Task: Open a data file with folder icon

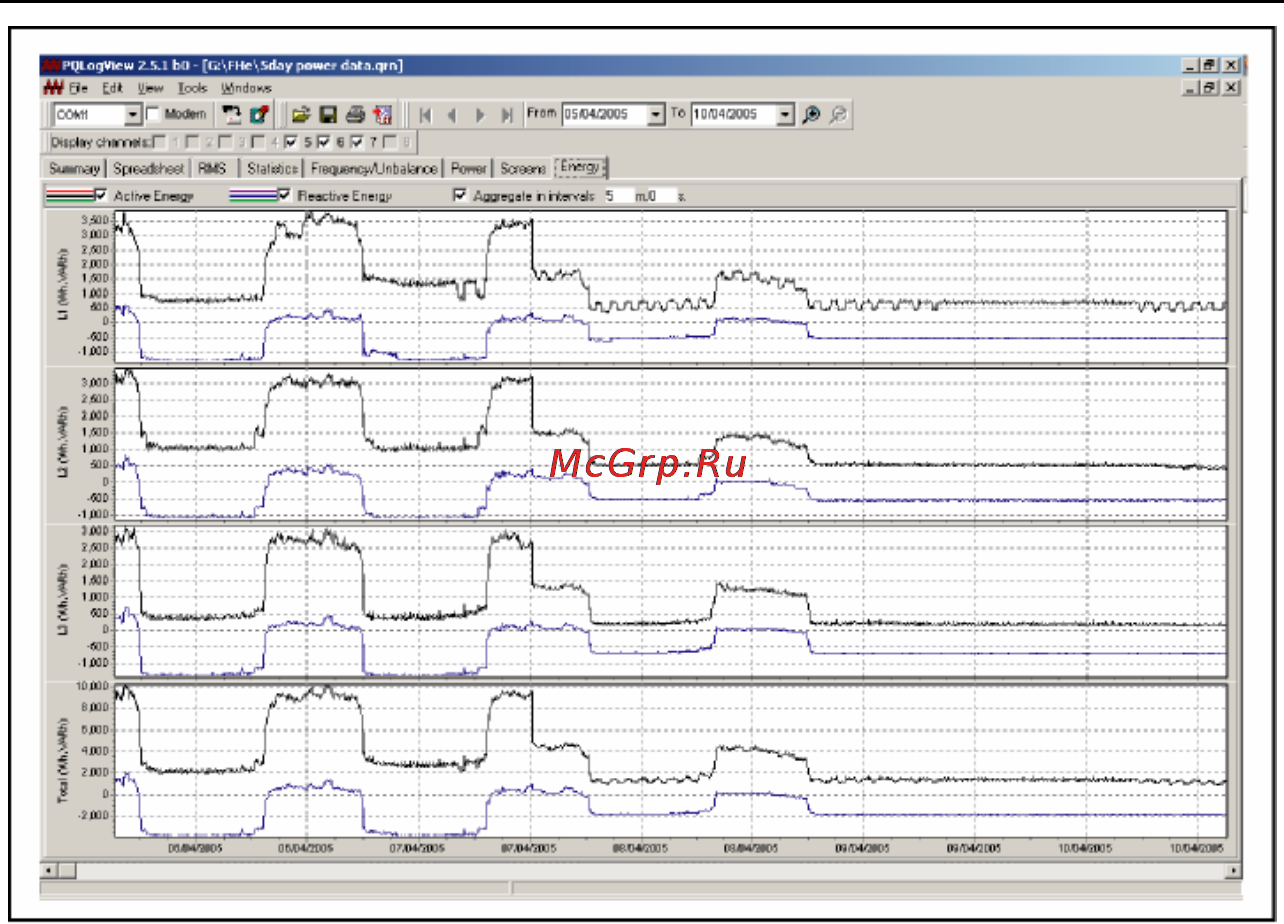Action: tap(301, 114)
